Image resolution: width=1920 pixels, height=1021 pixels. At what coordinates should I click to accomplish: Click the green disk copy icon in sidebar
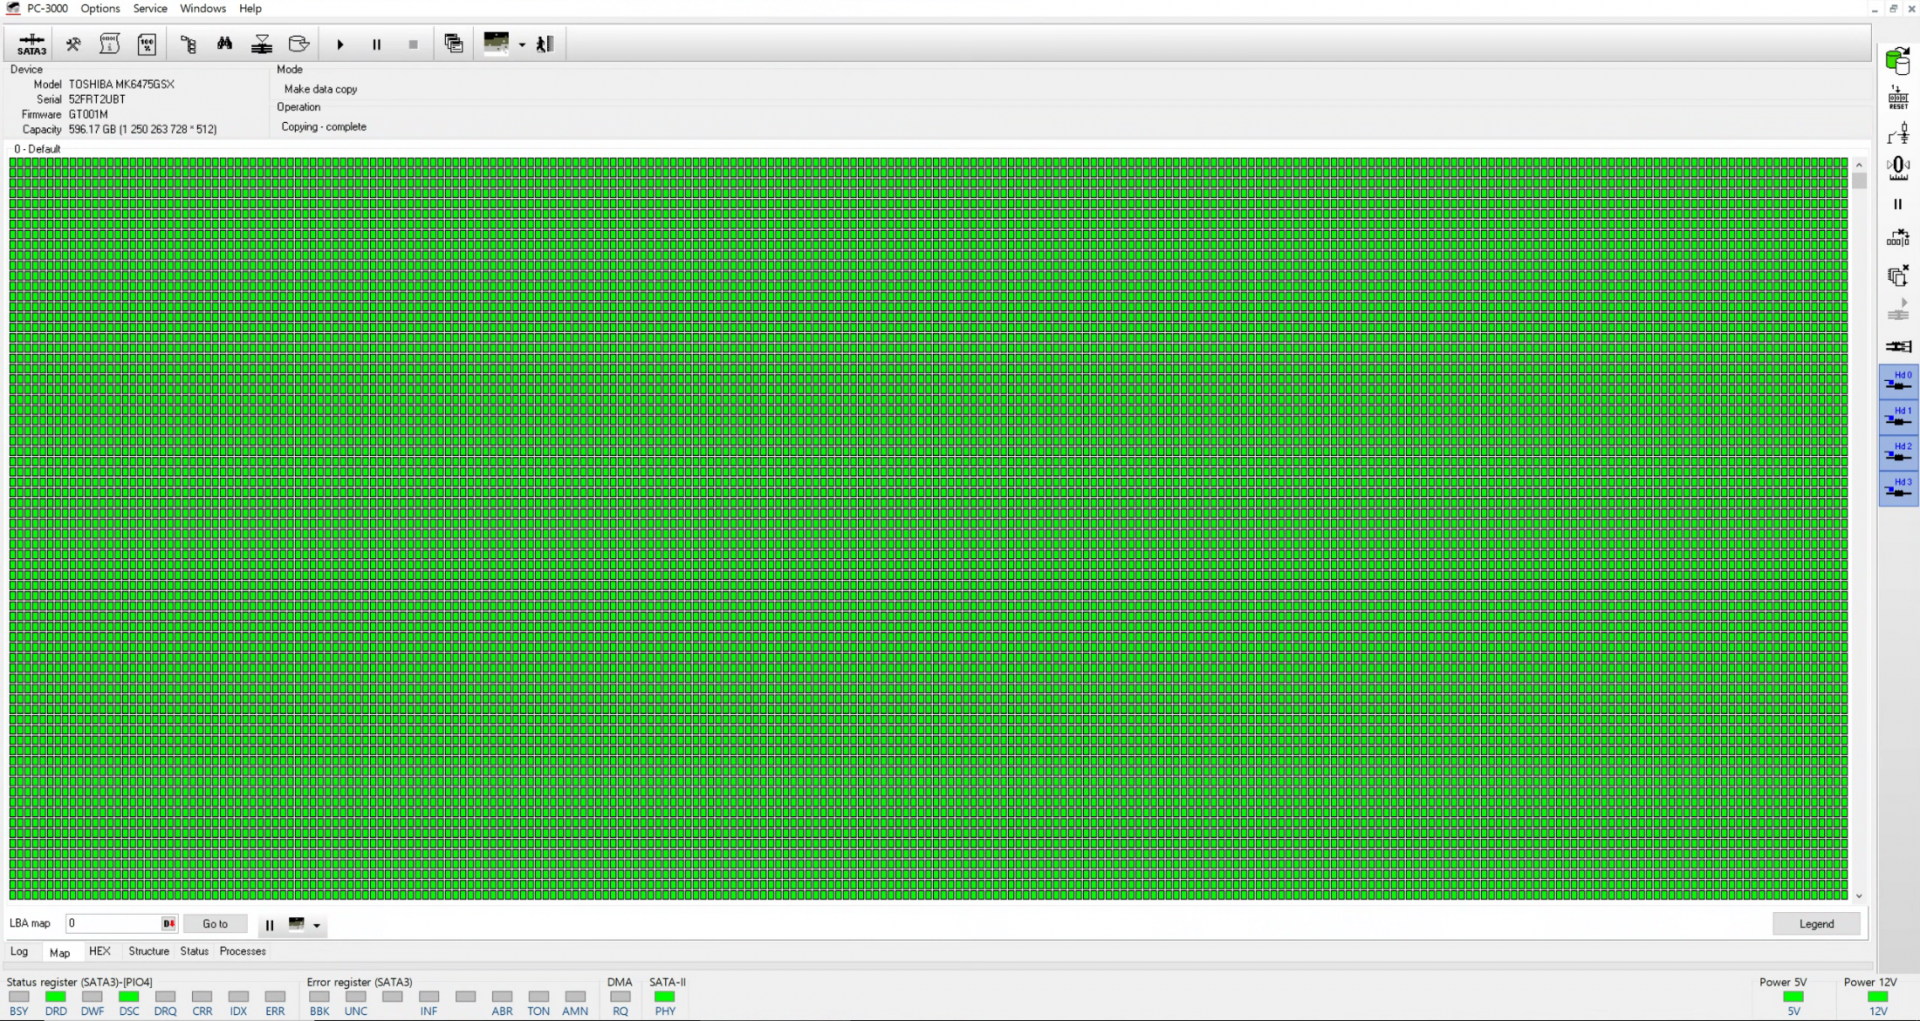(1898, 61)
